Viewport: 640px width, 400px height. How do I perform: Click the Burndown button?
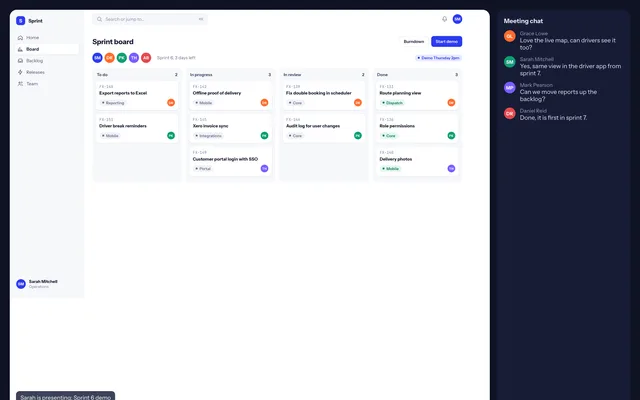(x=413, y=42)
